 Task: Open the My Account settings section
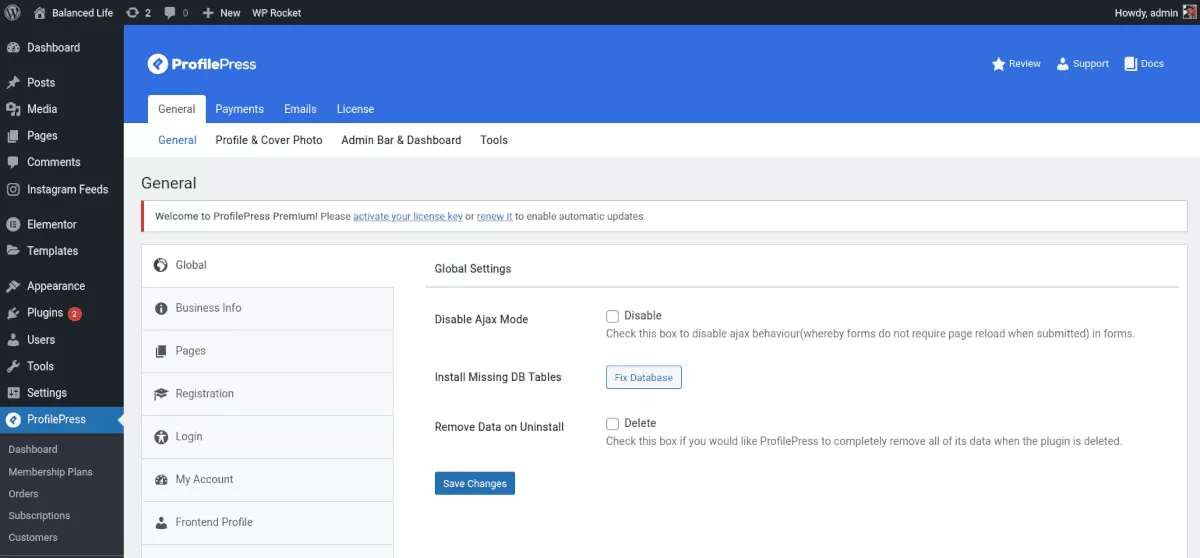click(x=267, y=480)
